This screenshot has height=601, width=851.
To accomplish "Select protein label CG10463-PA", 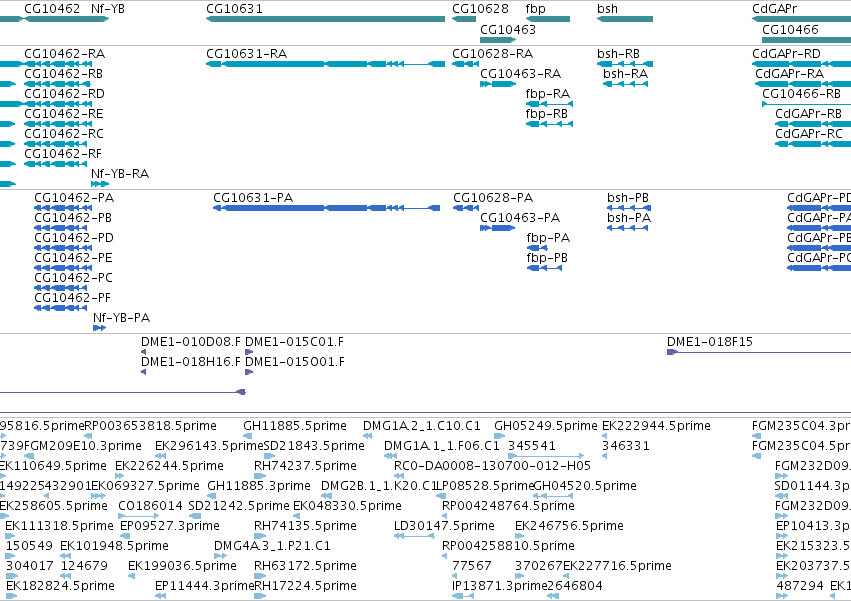I will tap(520, 218).
